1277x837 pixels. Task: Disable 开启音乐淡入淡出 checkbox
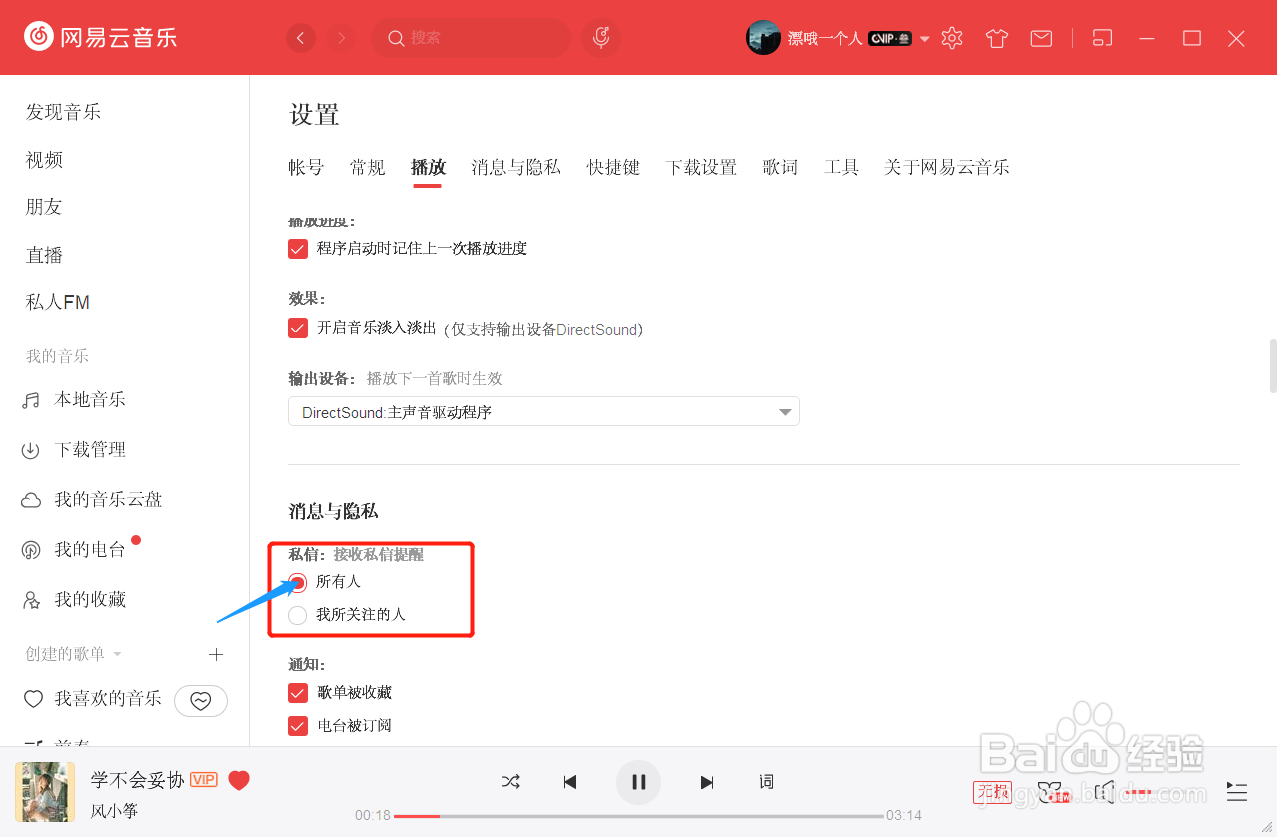click(298, 328)
